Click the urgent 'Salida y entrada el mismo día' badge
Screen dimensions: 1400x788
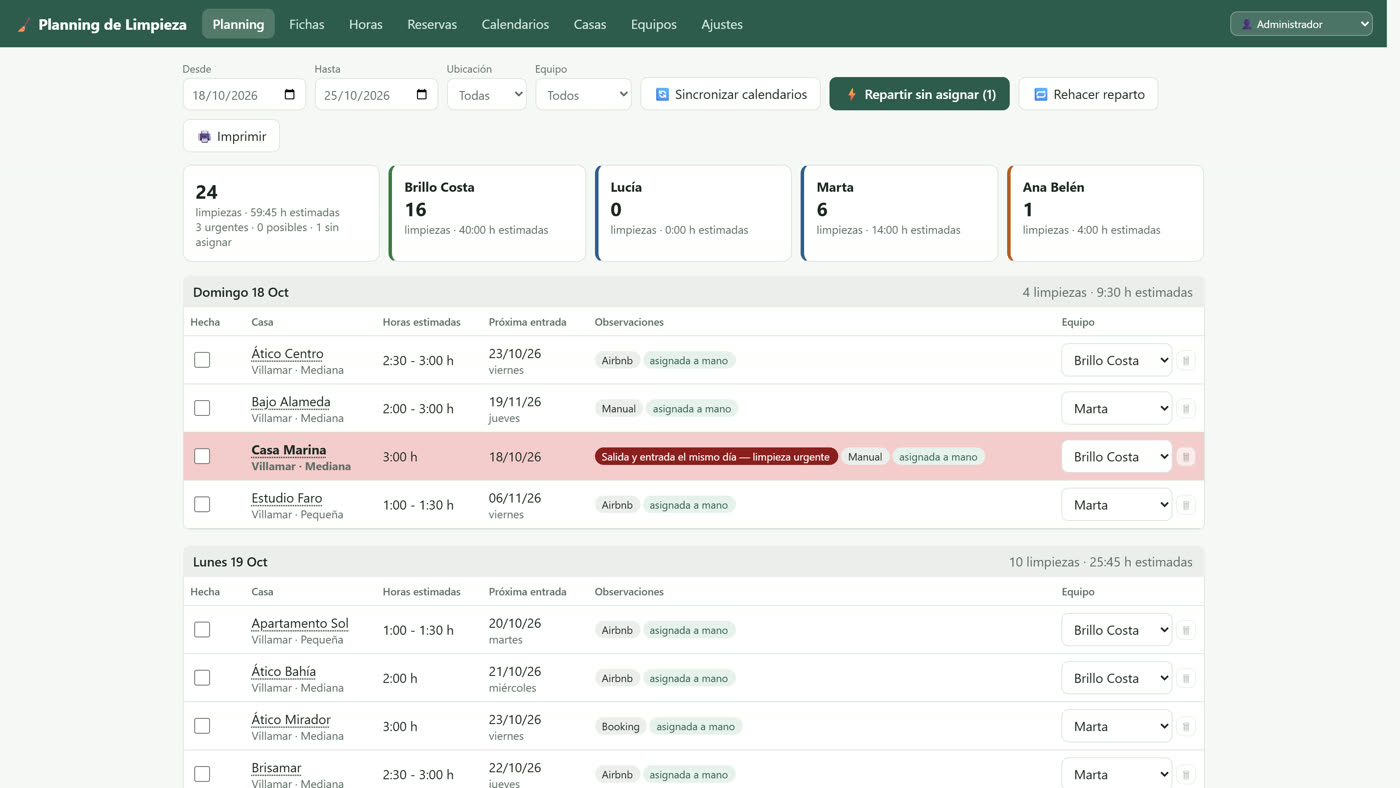(x=715, y=457)
